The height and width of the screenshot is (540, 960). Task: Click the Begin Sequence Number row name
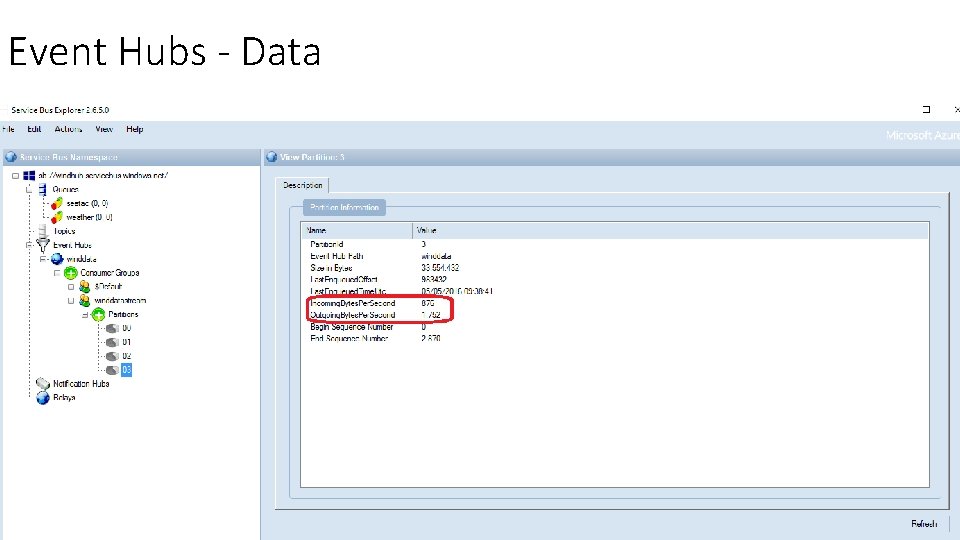coord(351,327)
